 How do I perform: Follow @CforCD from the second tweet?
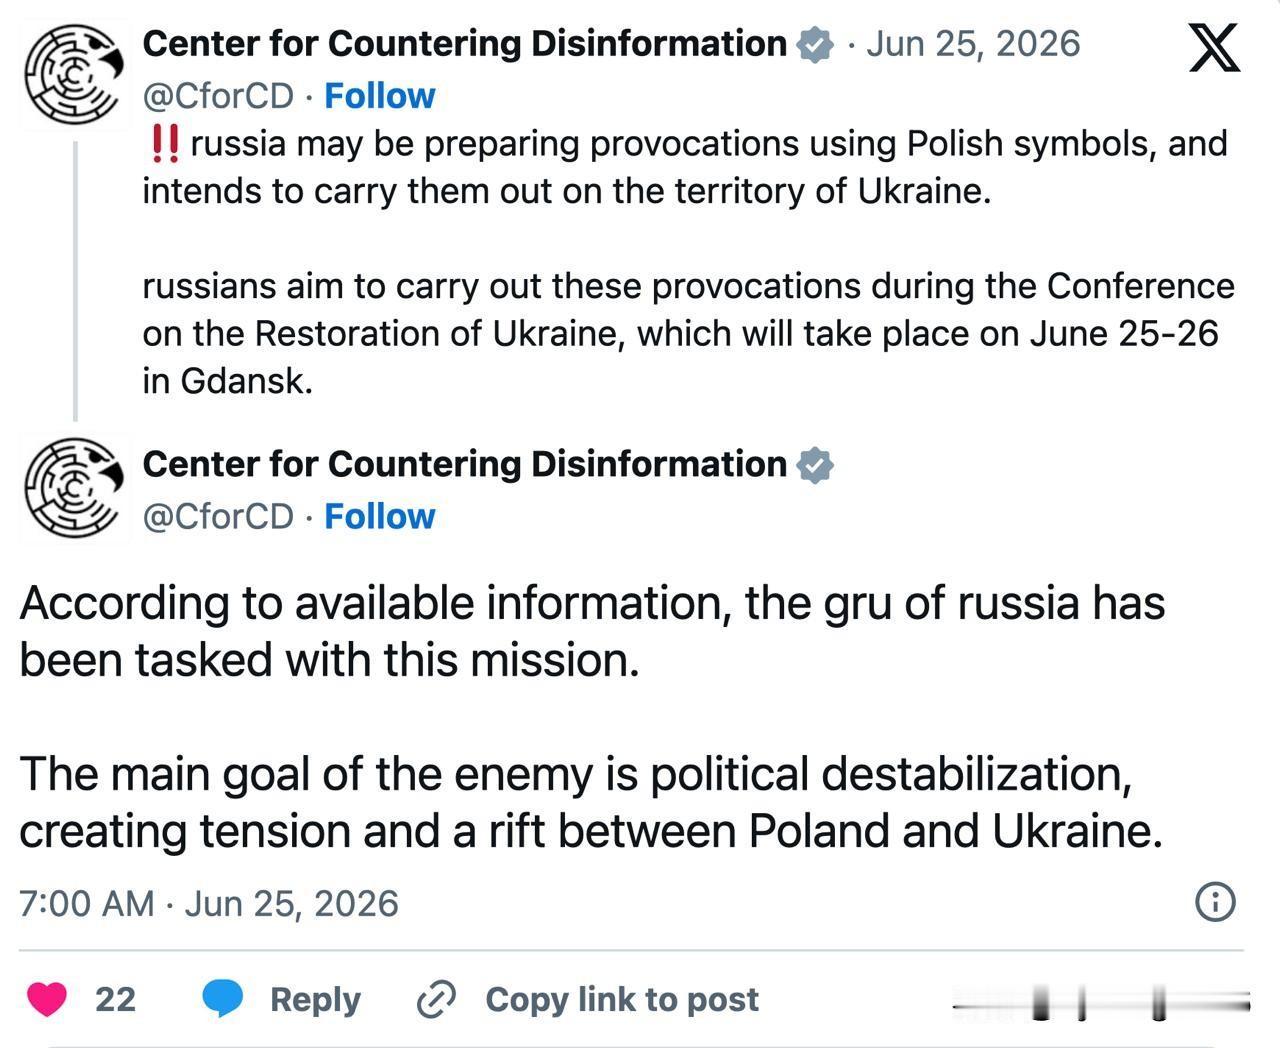point(380,516)
